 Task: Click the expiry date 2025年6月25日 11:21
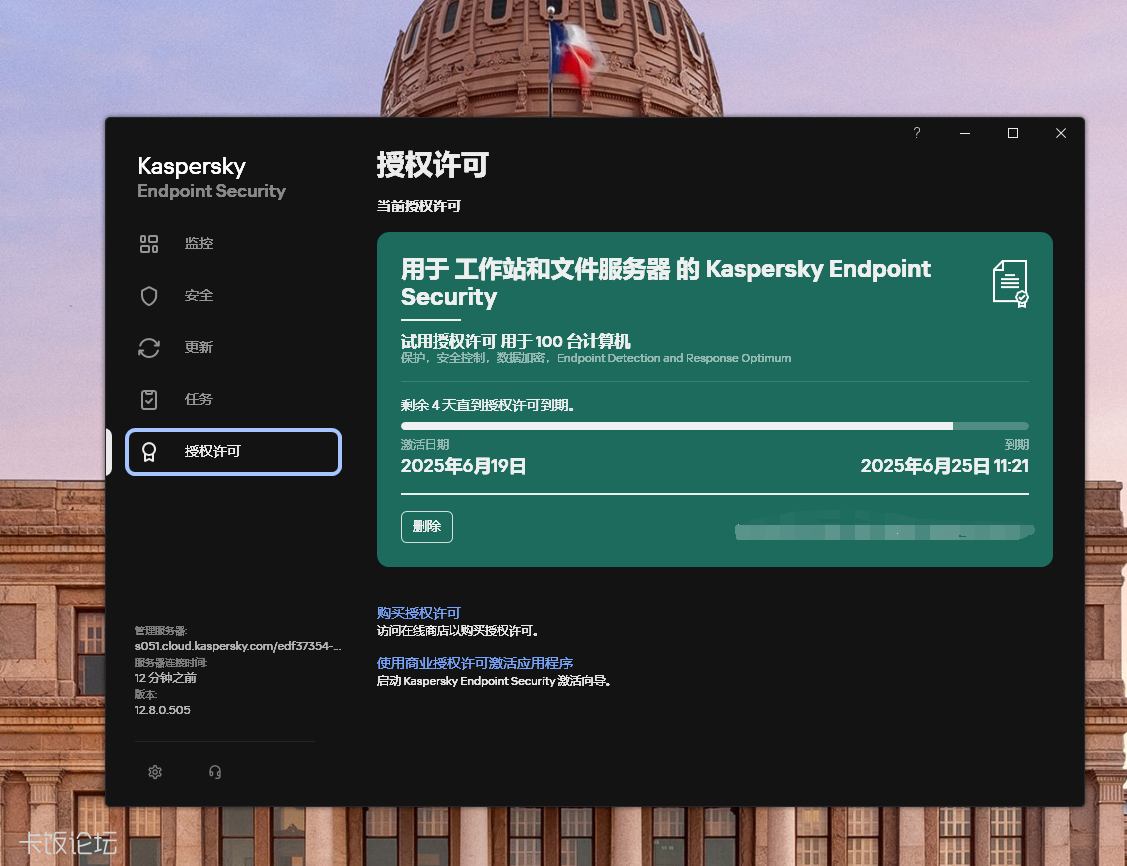[944, 466]
